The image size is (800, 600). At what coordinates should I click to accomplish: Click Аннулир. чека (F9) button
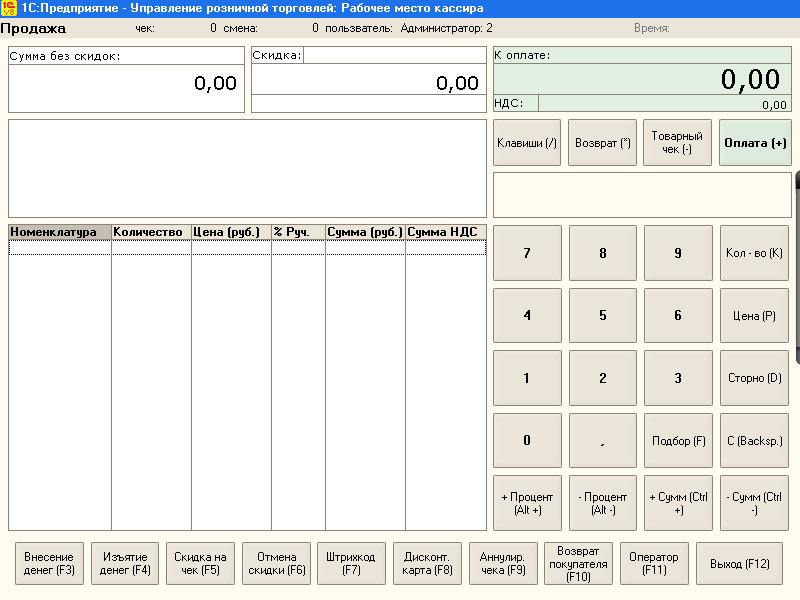503,563
